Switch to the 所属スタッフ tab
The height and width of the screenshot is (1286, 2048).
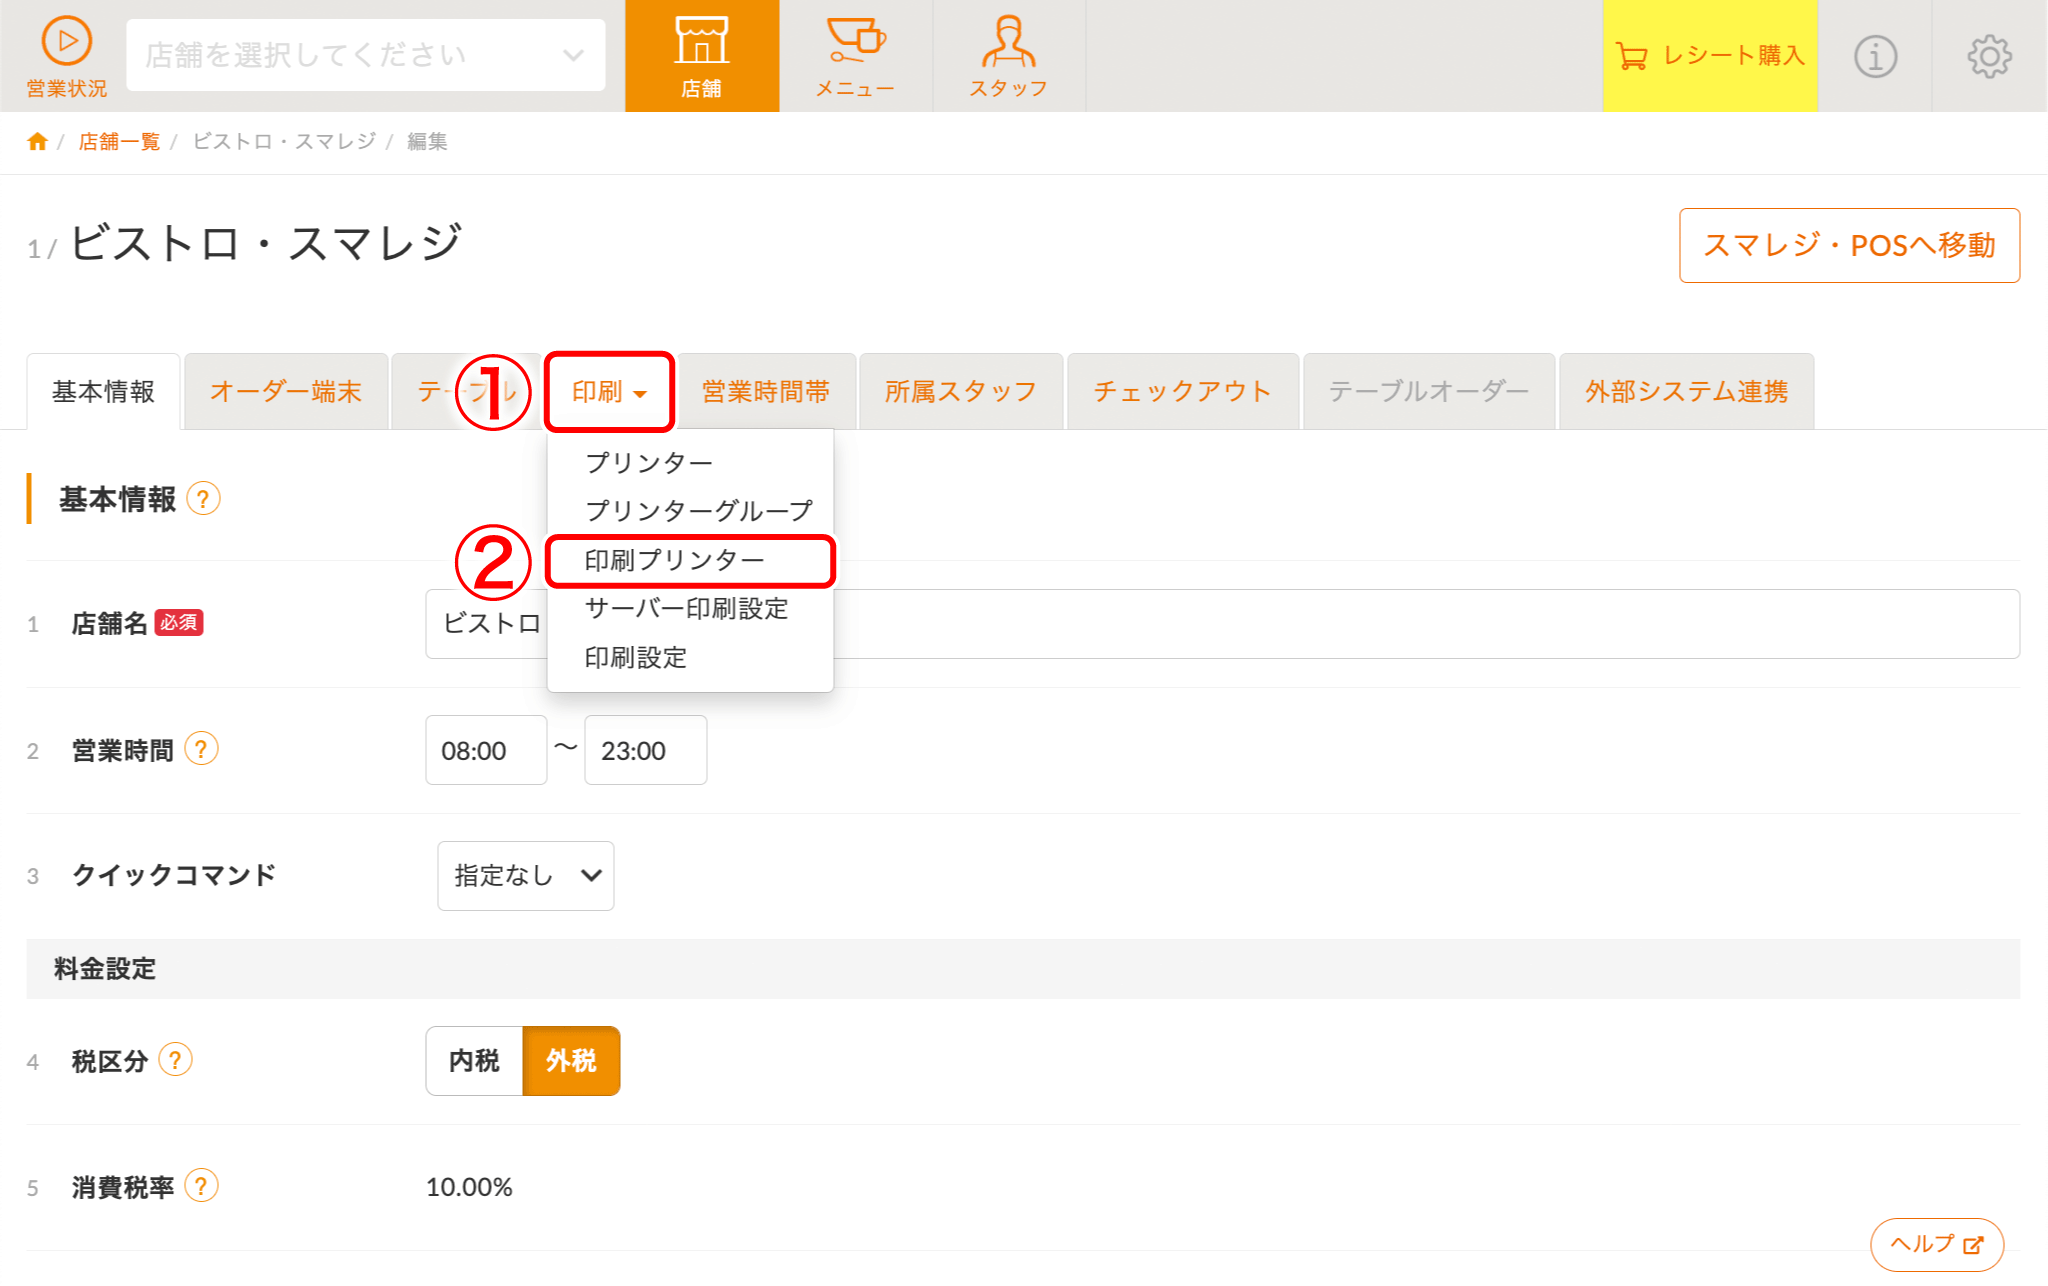(961, 391)
